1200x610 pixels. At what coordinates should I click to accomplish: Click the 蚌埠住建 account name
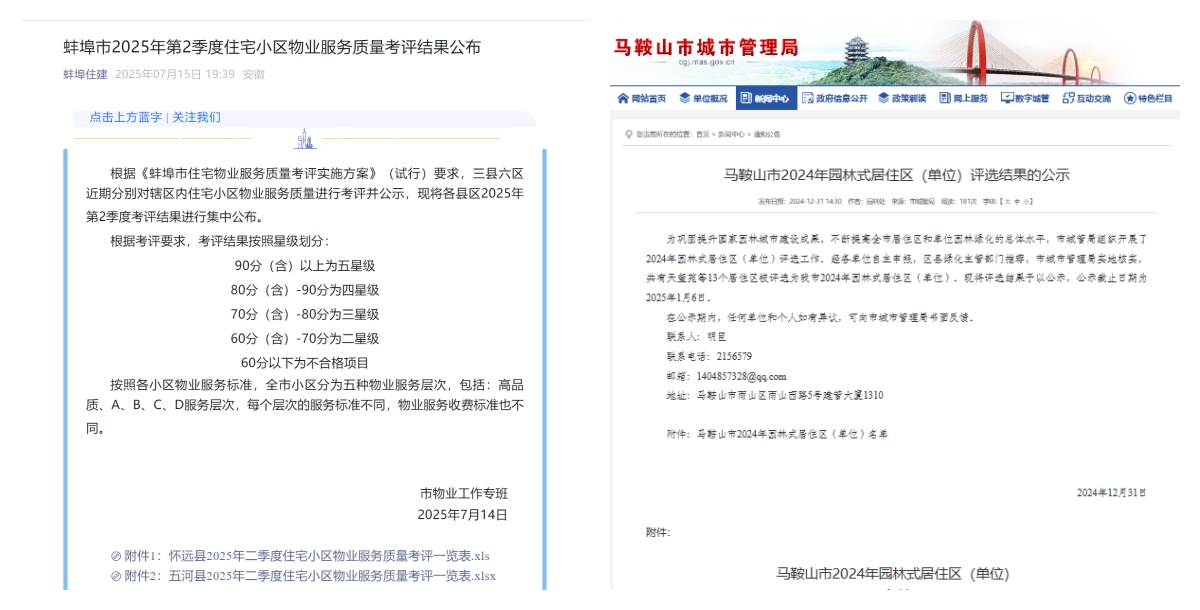coord(85,74)
